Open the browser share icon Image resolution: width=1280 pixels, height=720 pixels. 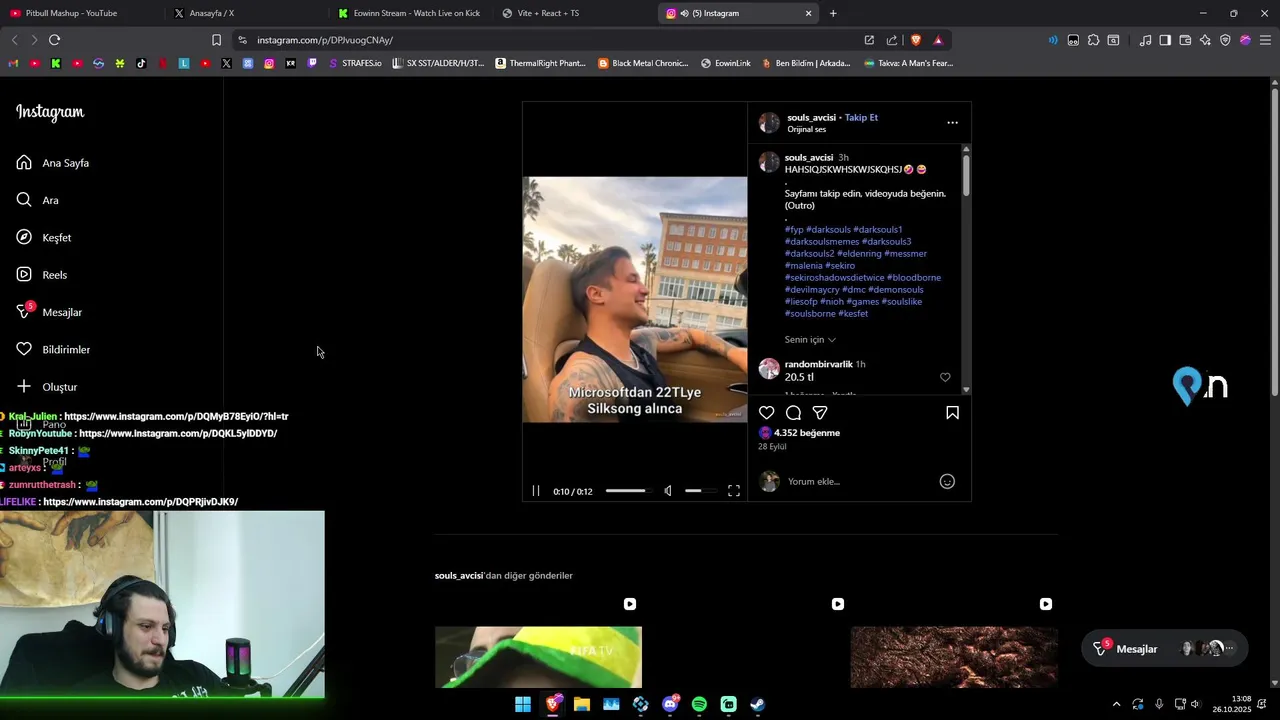pos(892,40)
